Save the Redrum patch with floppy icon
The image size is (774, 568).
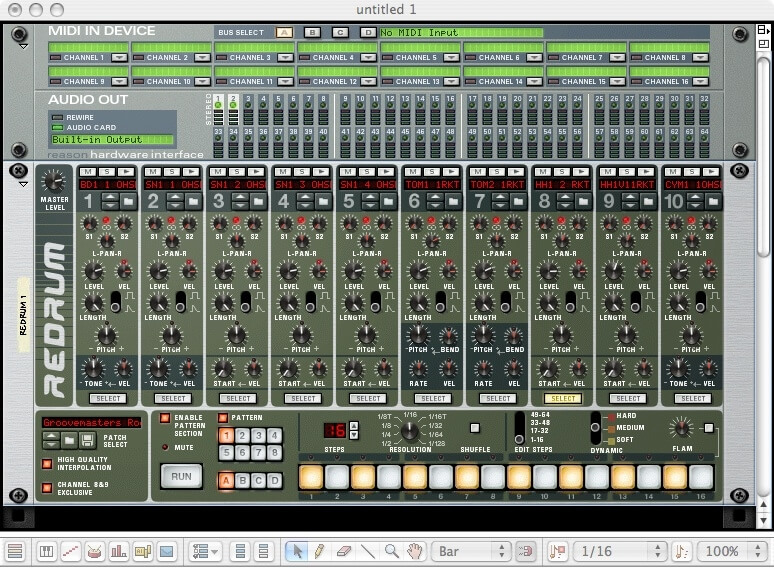pos(87,440)
